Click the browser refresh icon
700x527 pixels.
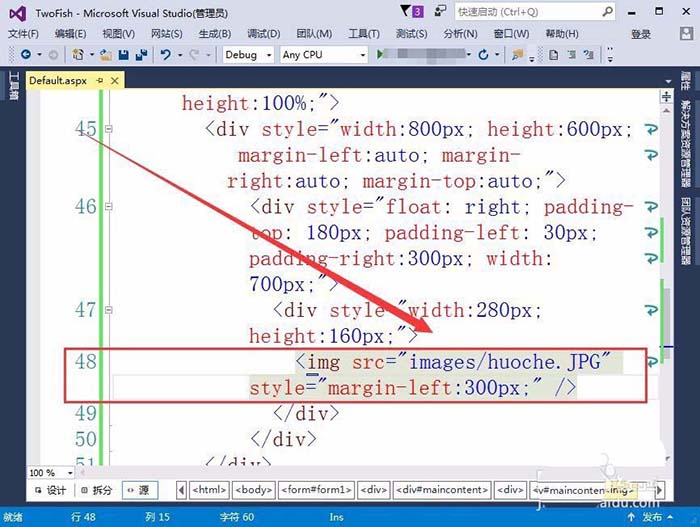pyautogui.click(x=483, y=55)
